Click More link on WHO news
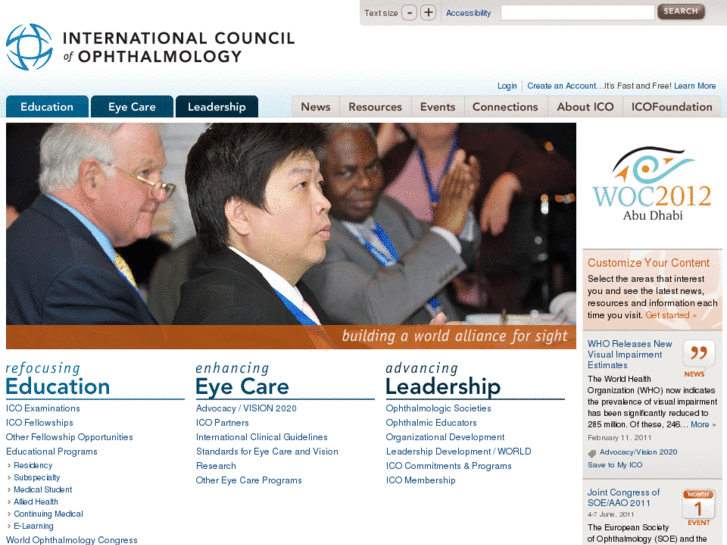 pos(703,424)
